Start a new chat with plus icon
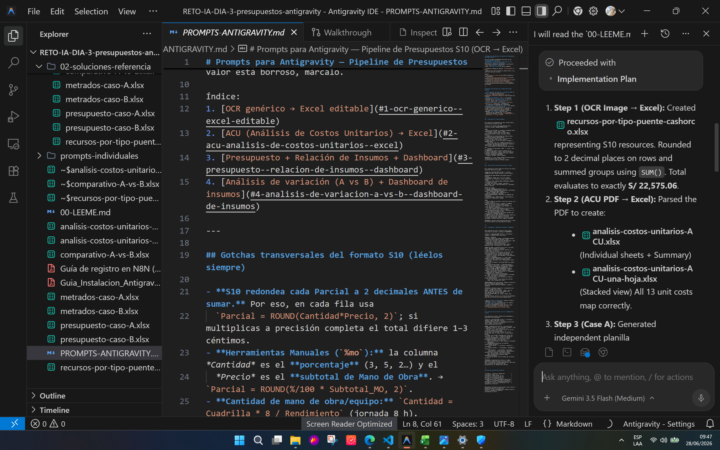 click(645, 34)
